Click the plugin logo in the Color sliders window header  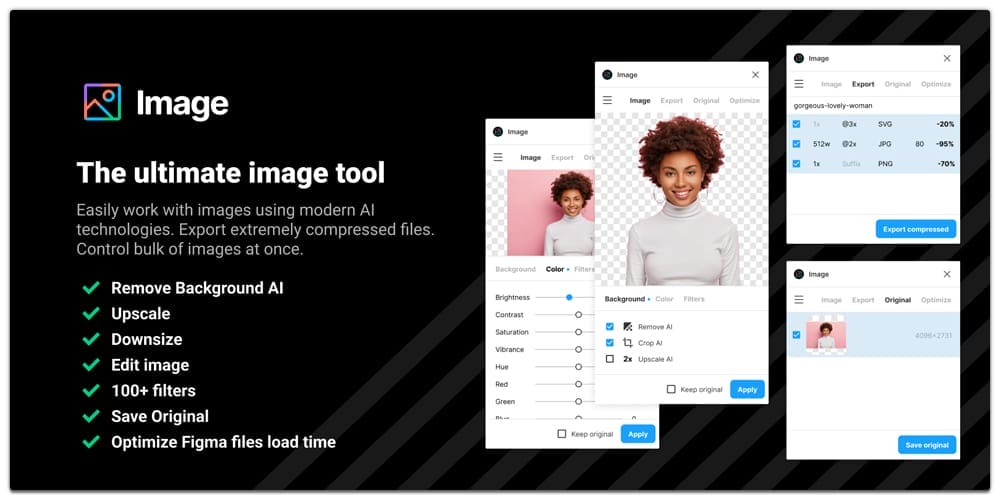click(x=498, y=132)
